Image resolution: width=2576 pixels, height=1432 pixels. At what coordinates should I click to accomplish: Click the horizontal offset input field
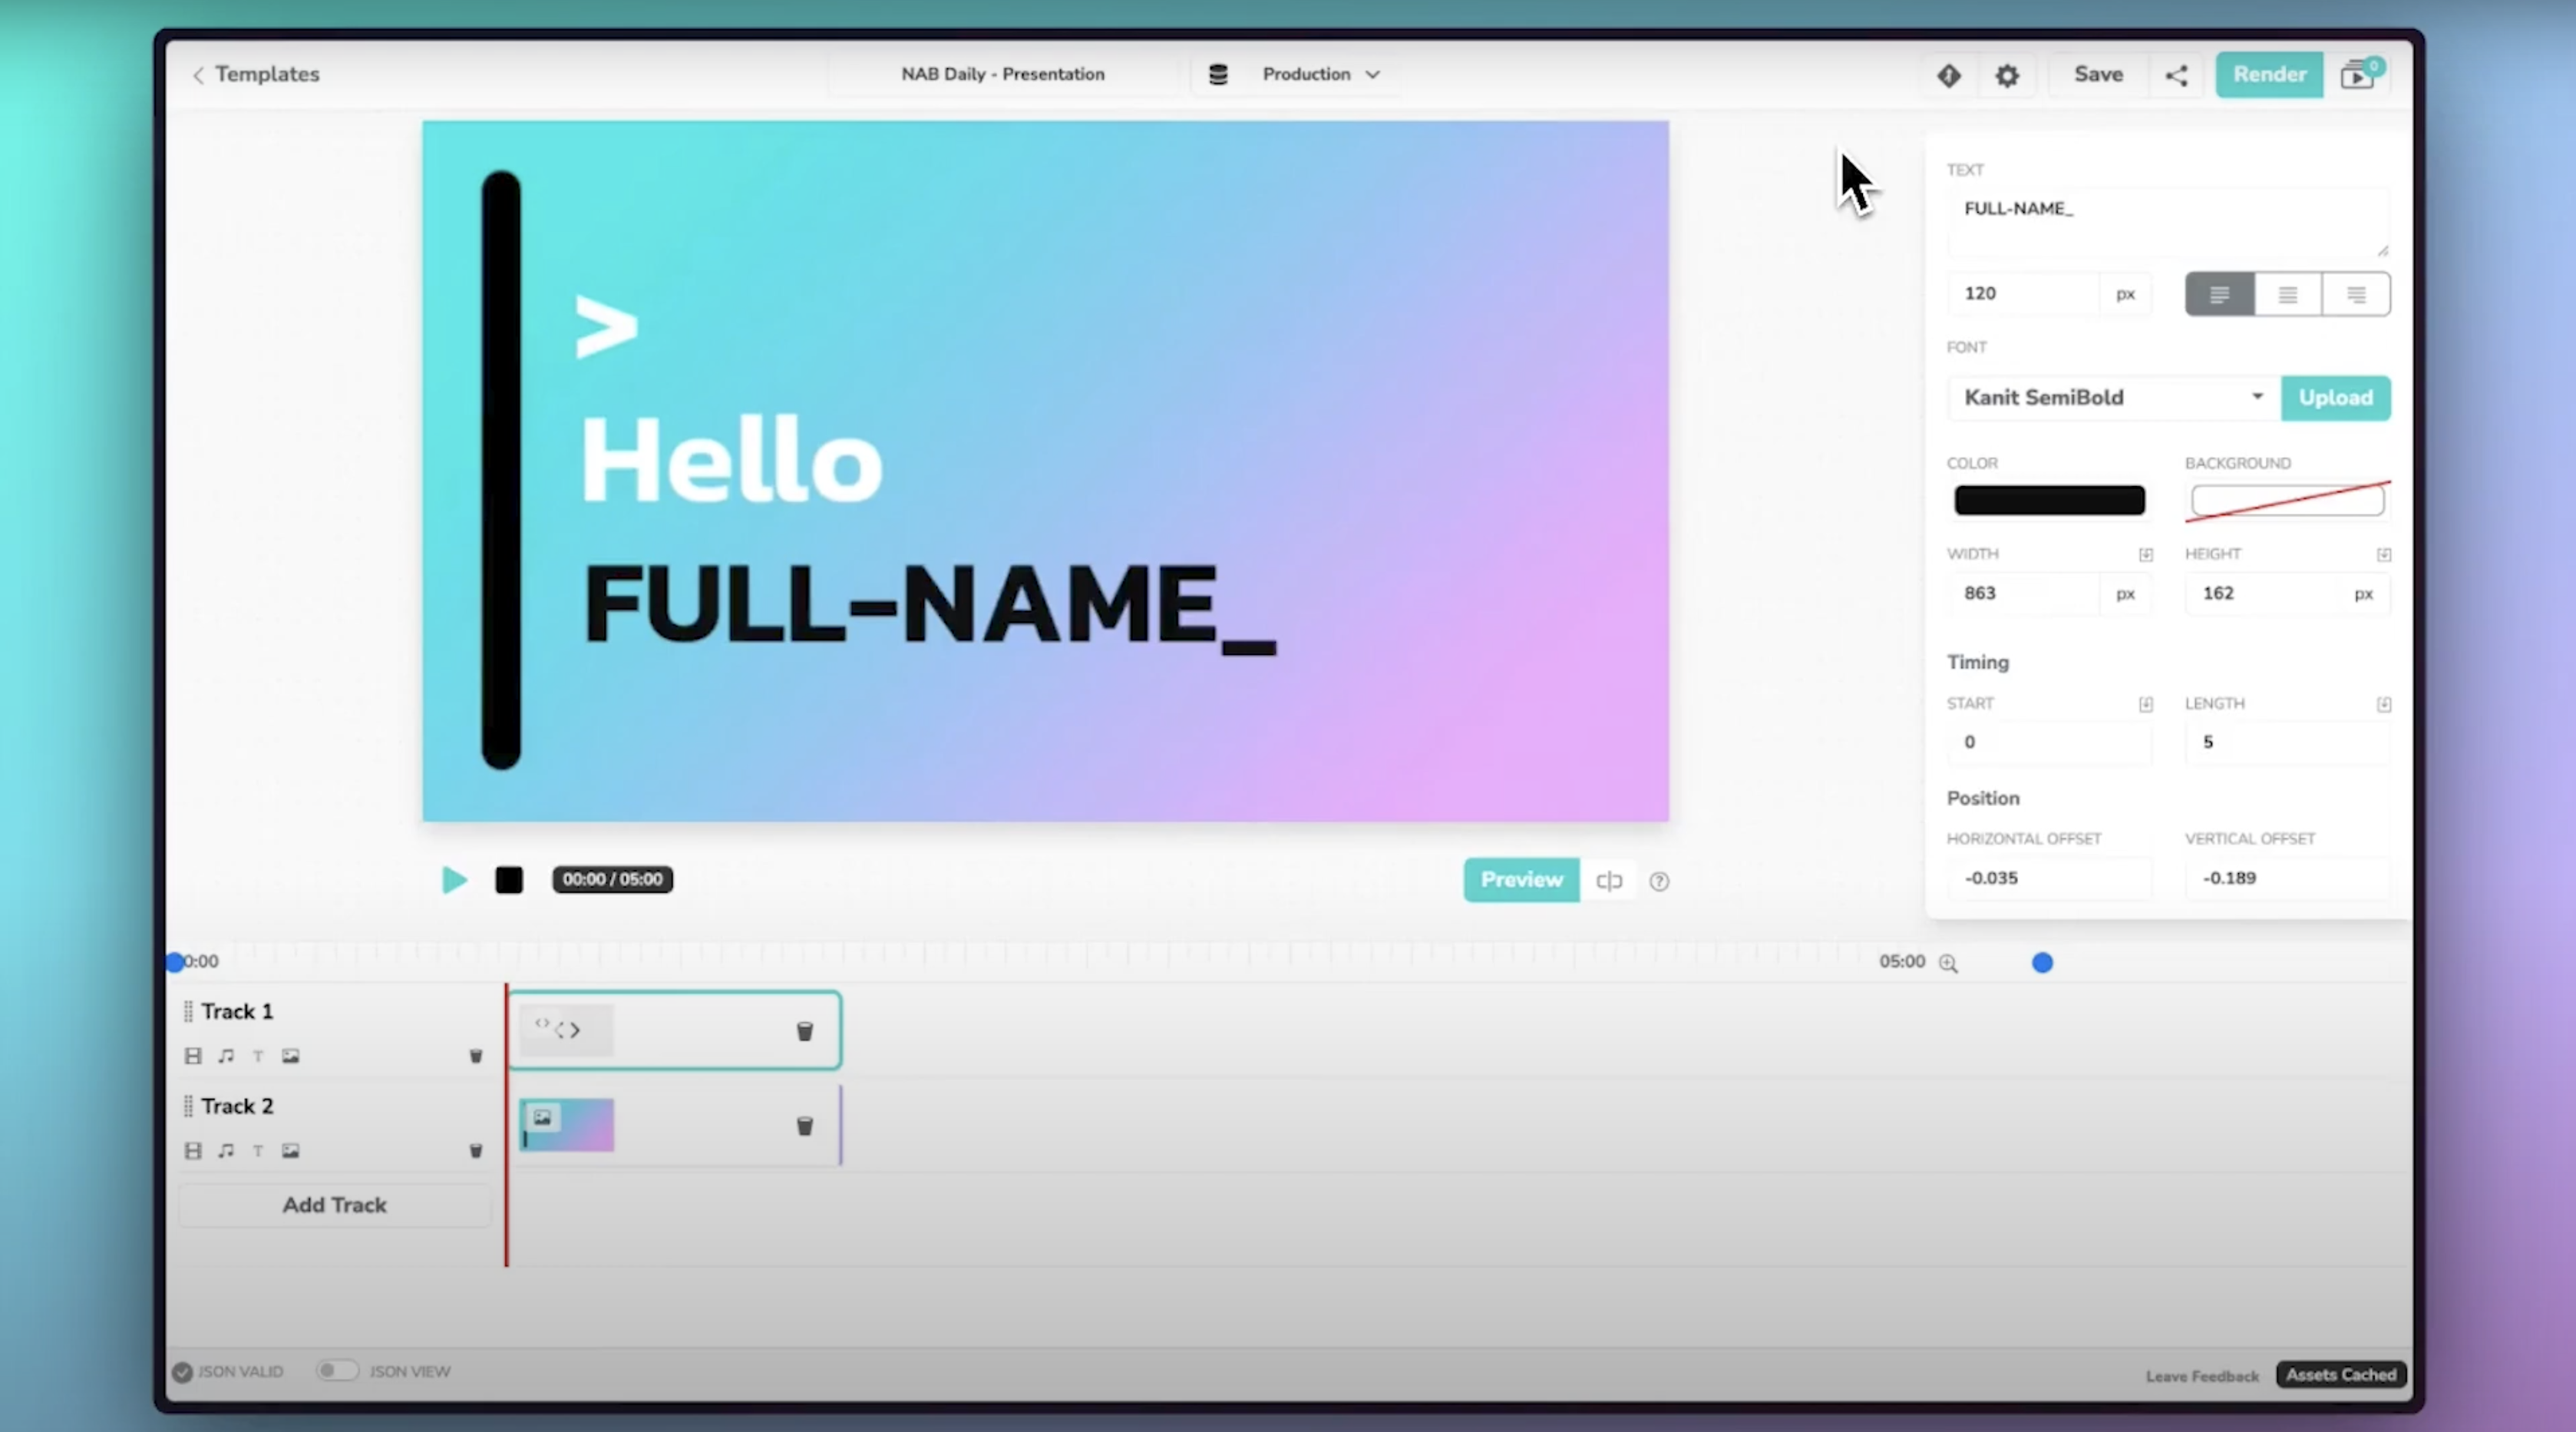[x=2048, y=878]
